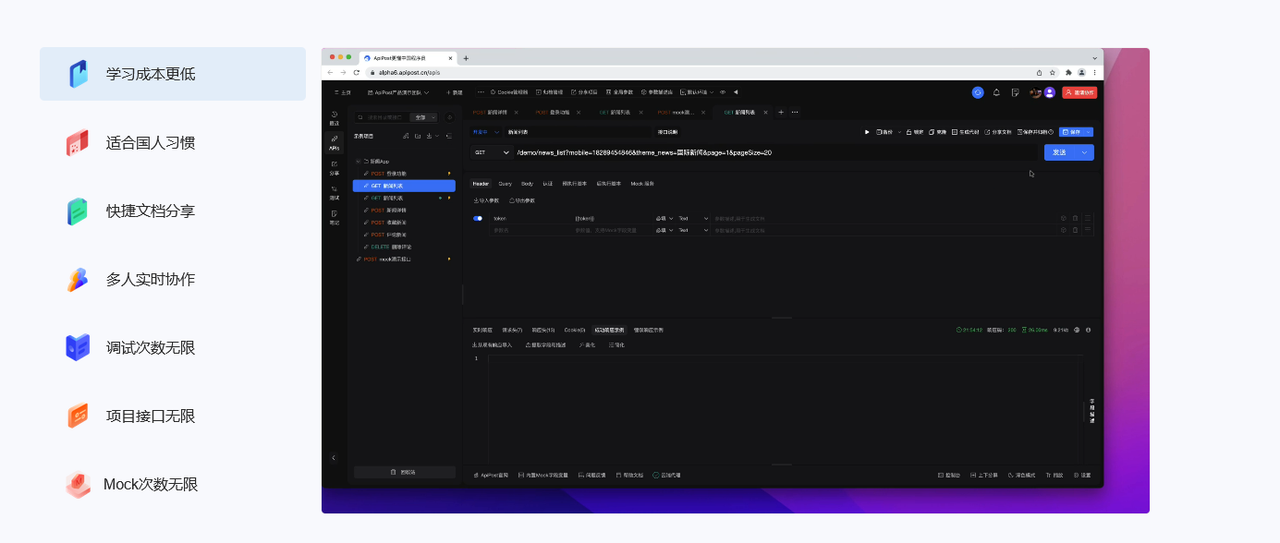Screen dimensions: 1280x543
Task: Open the 全部 filter dropdown in sidebar
Action: [424, 117]
